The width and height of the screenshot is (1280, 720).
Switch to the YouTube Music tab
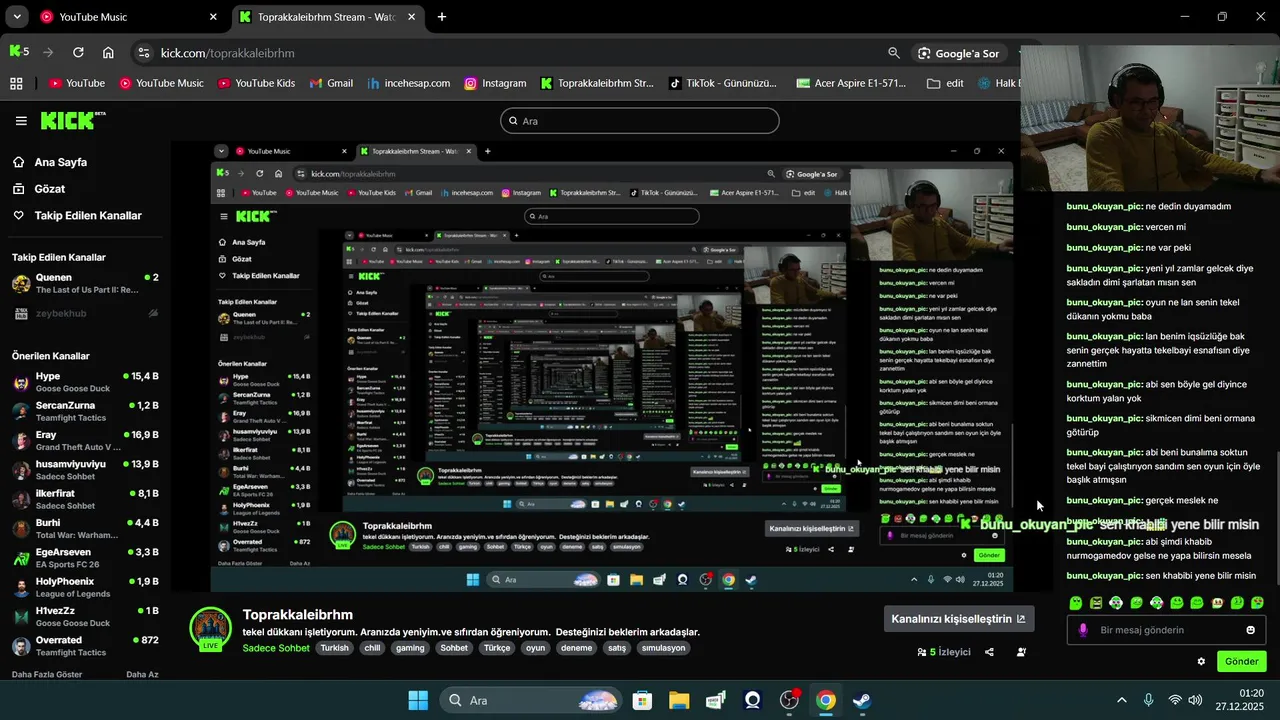tap(130, 17)
